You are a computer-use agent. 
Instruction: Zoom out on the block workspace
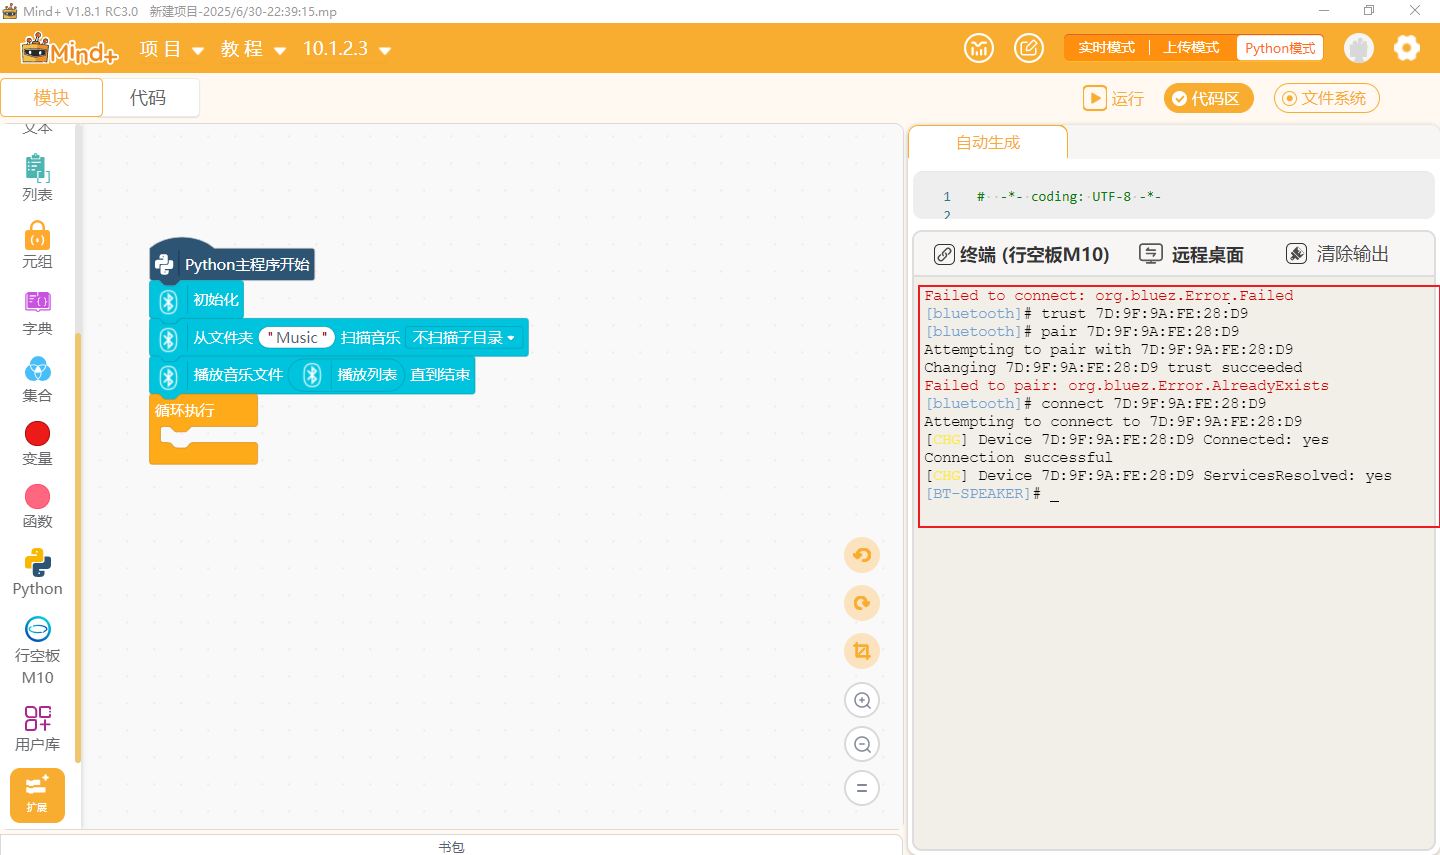(862, 744)
